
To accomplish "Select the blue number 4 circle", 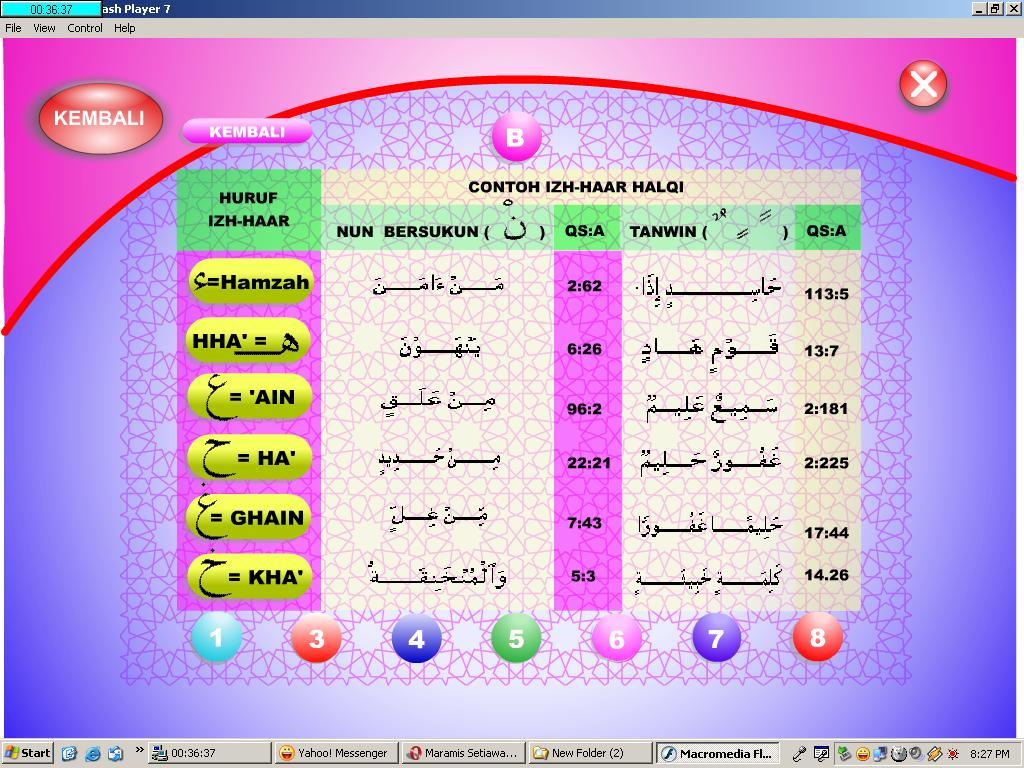I will pos(417,637).
